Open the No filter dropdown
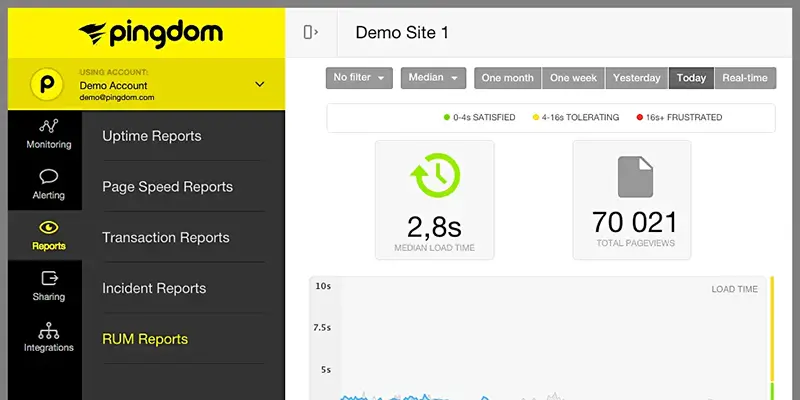This screenshot has width=800, height=400. click(x=359, y=78)
